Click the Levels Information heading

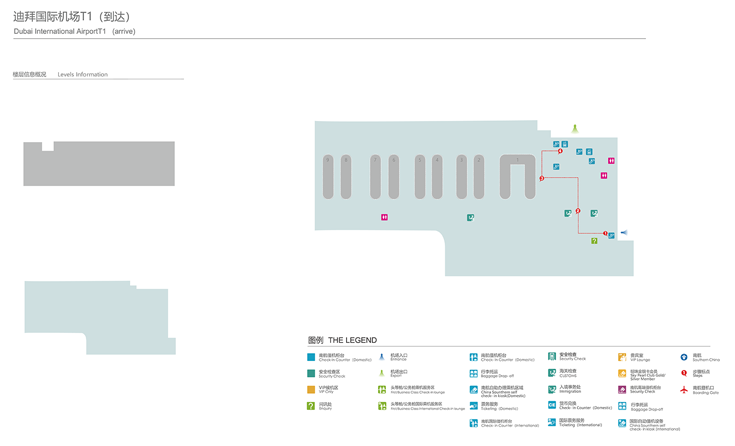coord(82,74)
